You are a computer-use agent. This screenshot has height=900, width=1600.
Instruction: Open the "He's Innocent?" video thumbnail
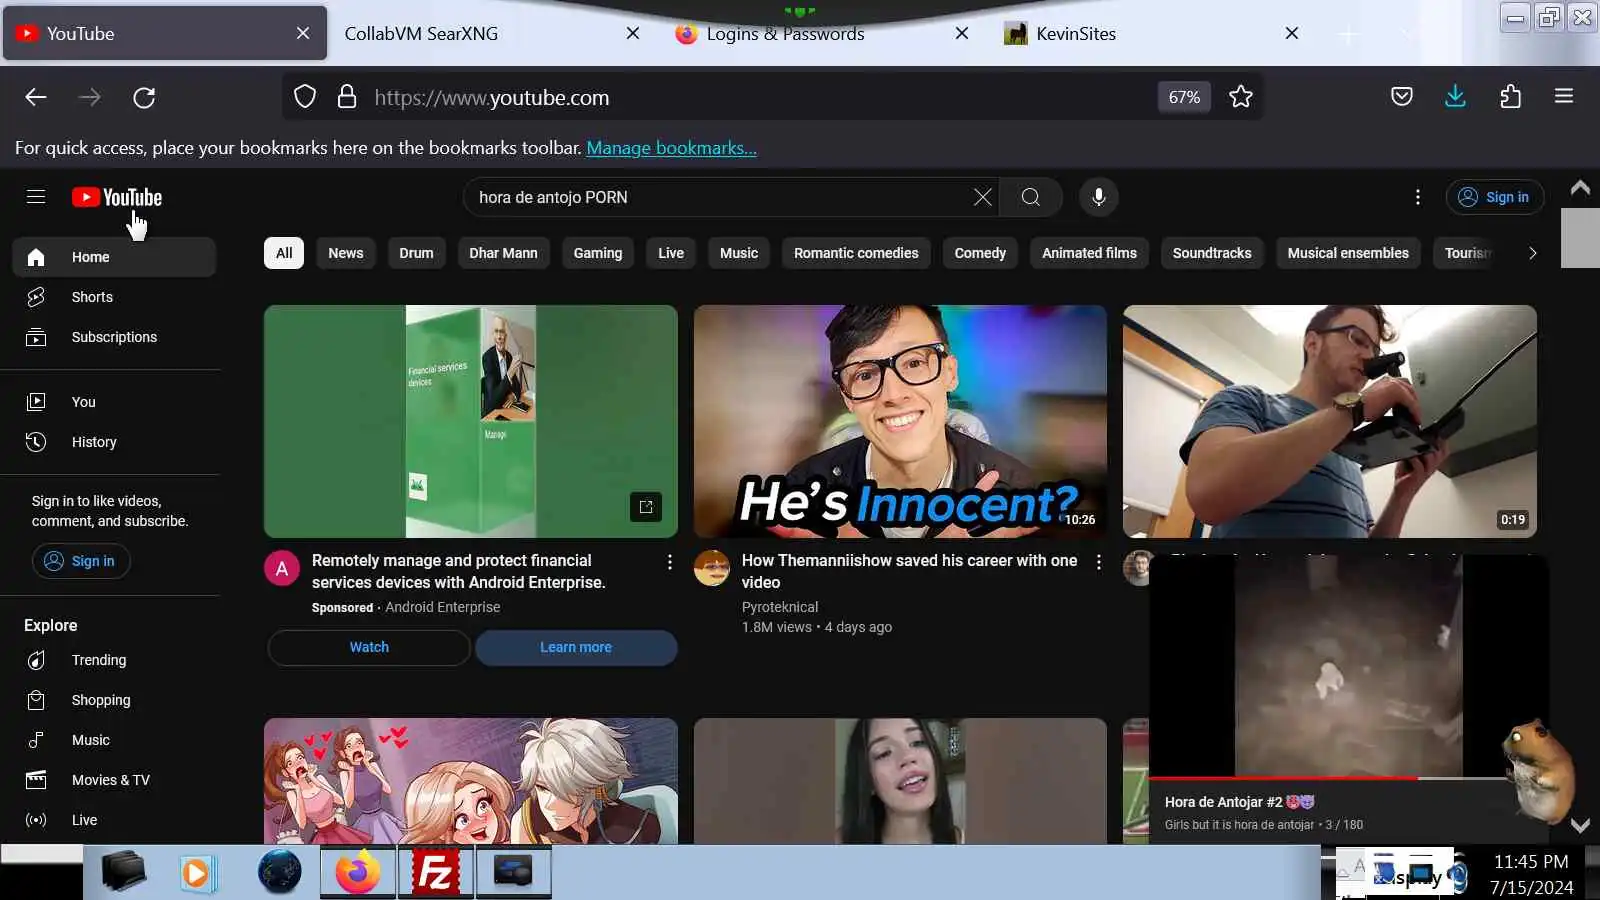click(x=900, y=421)
